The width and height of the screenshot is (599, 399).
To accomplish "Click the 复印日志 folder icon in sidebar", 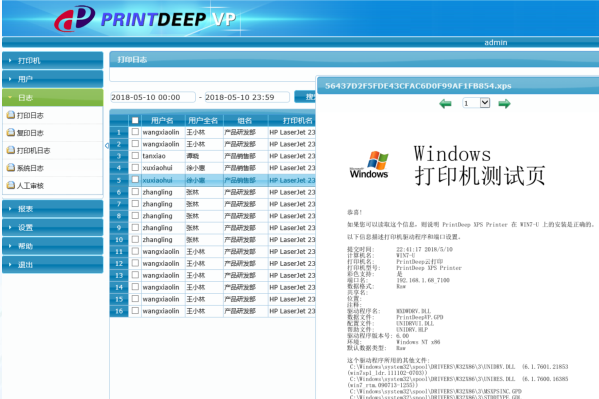I will point(11,132).
